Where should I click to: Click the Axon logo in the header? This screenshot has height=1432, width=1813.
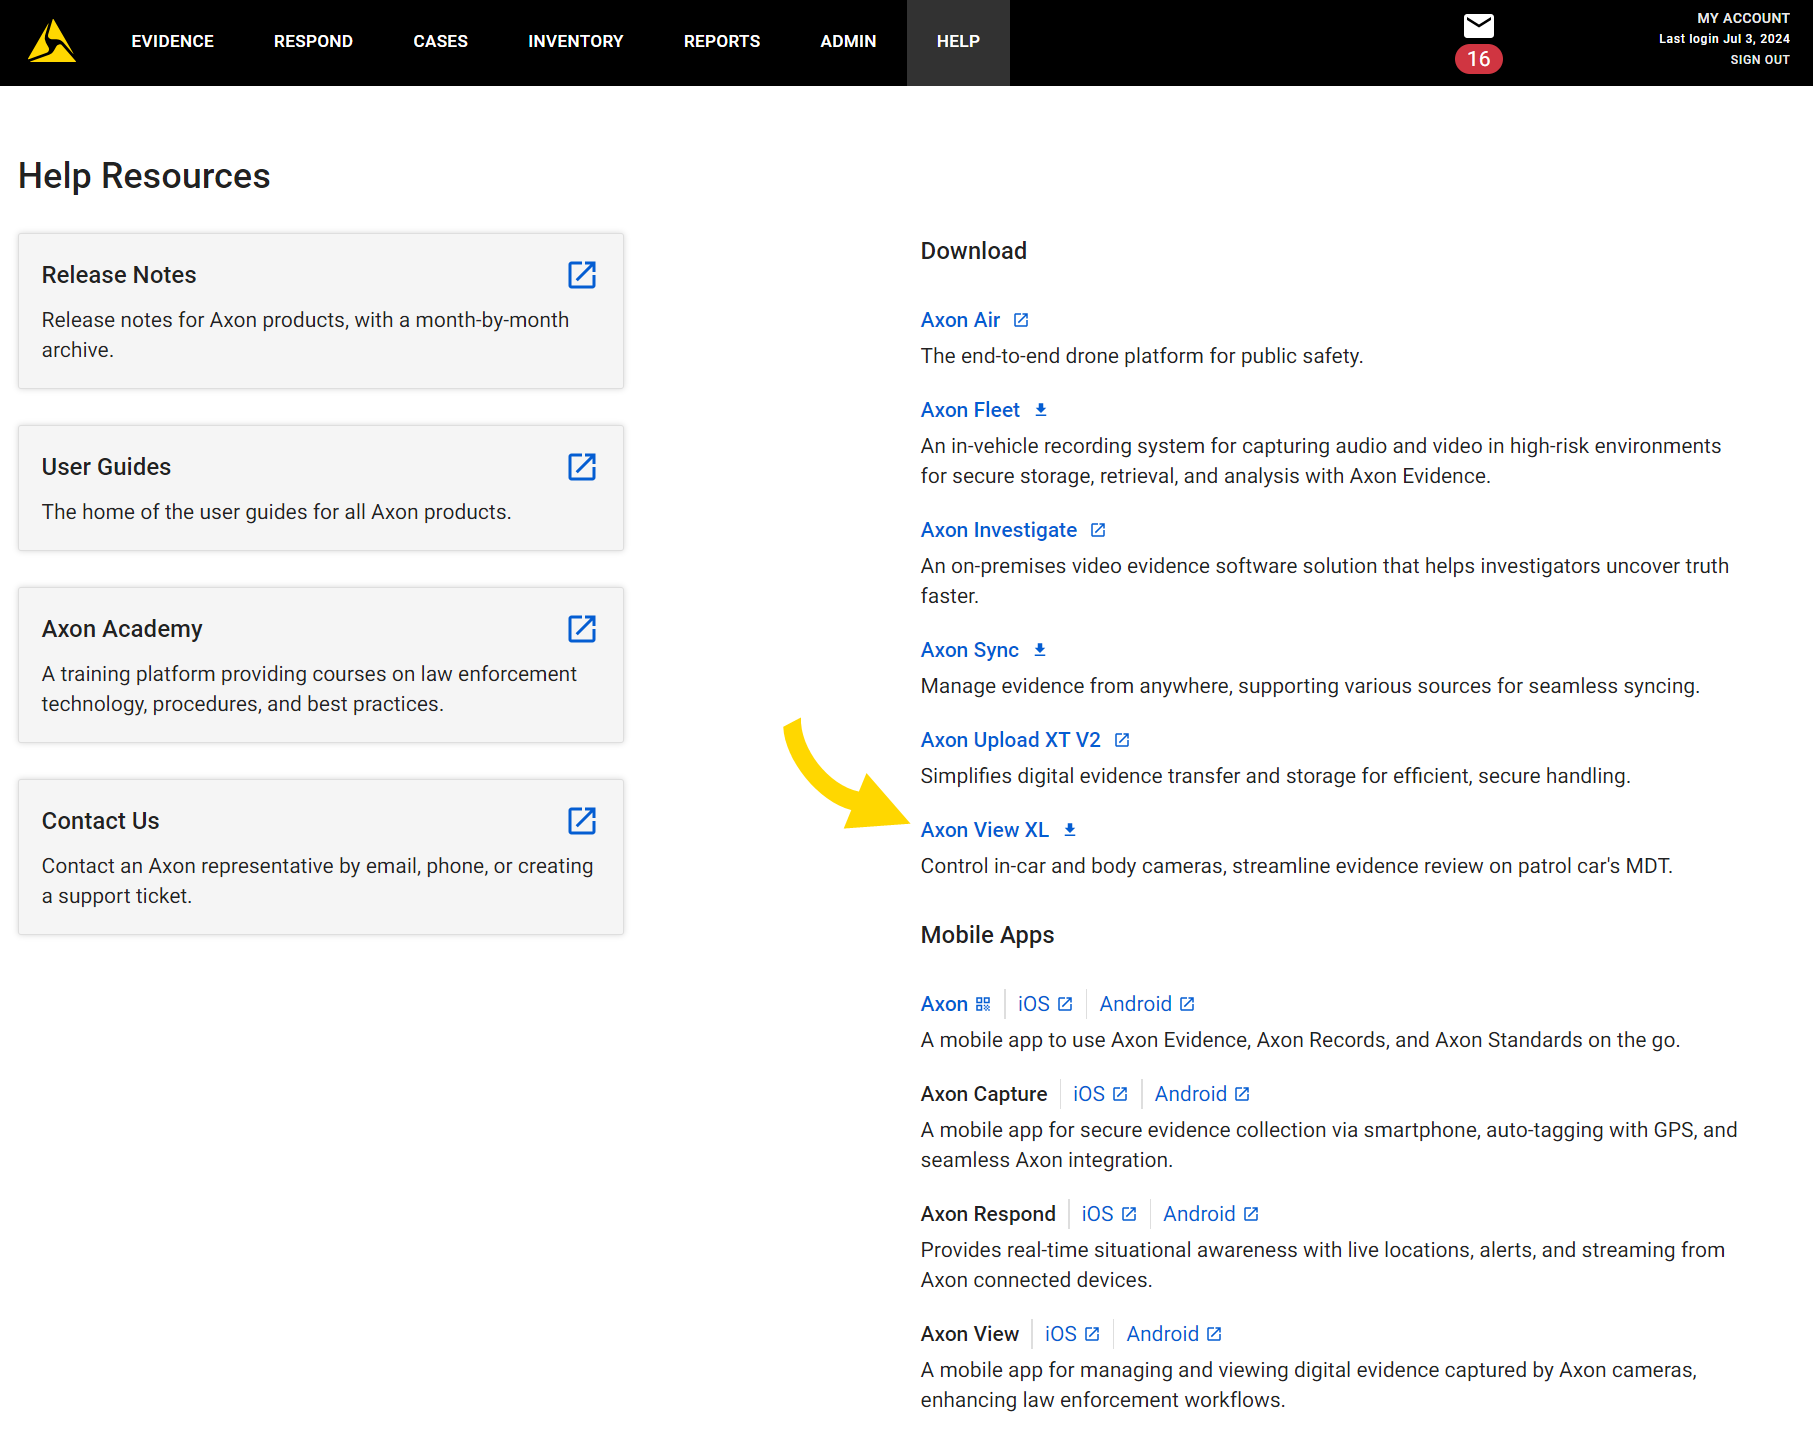pyautogui.click(x=52, y=42)
